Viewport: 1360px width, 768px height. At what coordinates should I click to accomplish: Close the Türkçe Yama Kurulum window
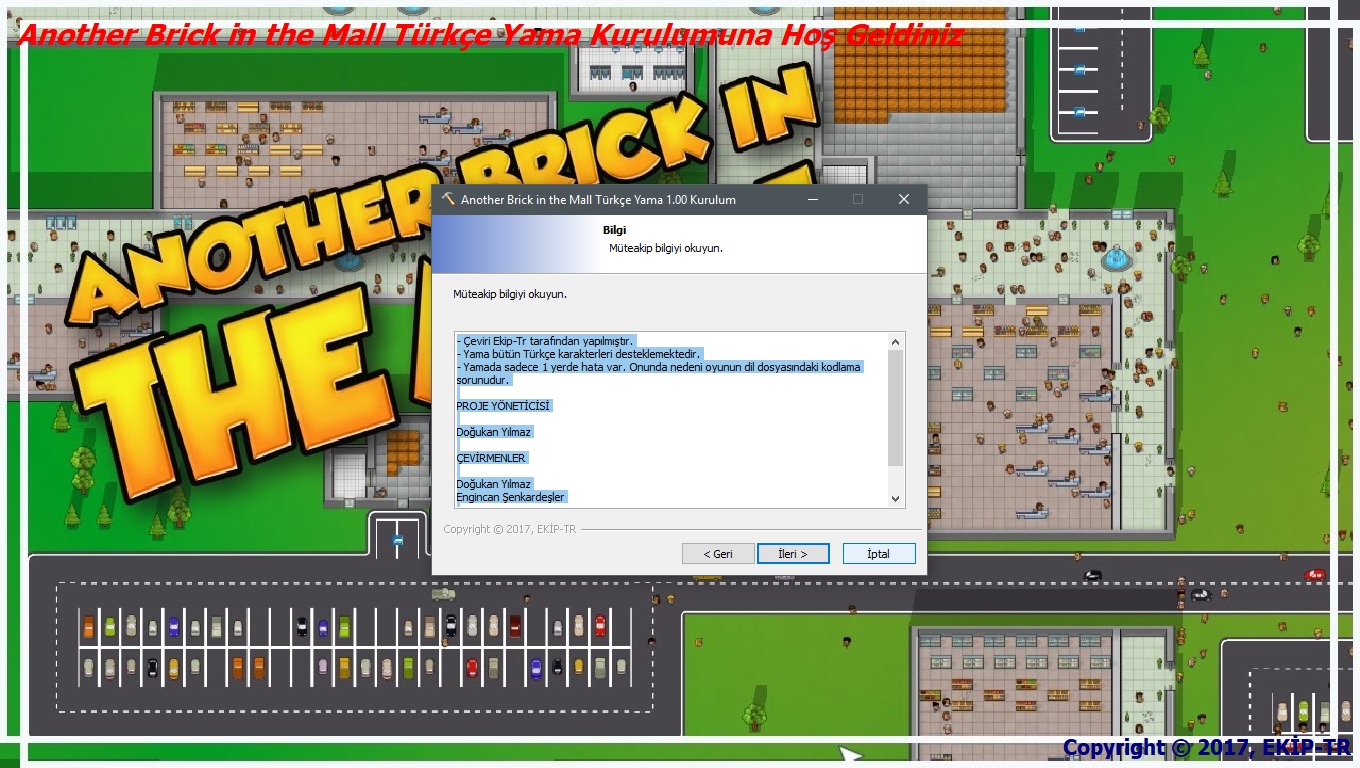pyautogui.click(x=904, y=199)
